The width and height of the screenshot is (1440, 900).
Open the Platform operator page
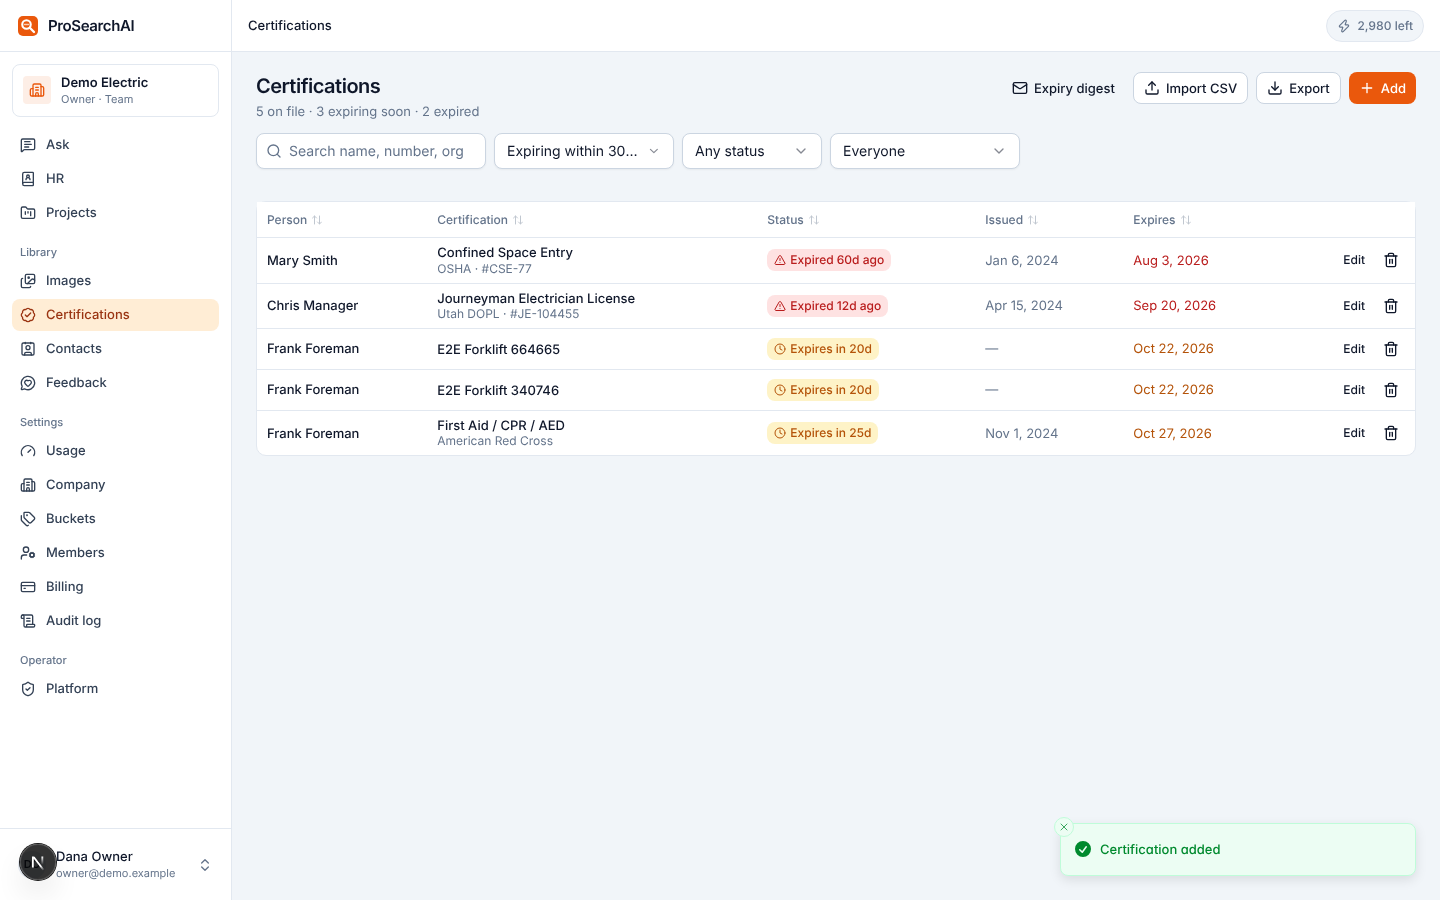pos(115,689)
